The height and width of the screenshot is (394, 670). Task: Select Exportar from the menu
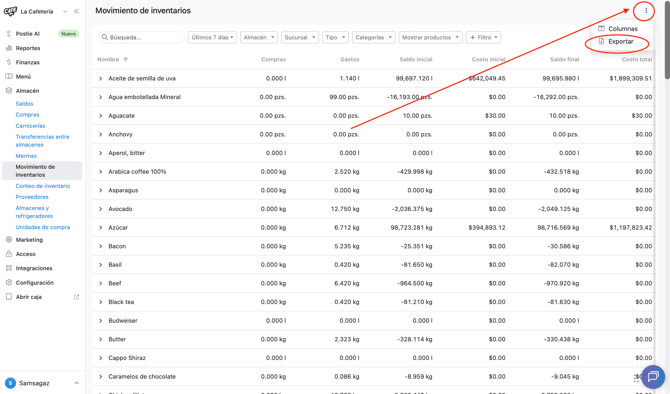pyautogui.click(x=621, y=41)
